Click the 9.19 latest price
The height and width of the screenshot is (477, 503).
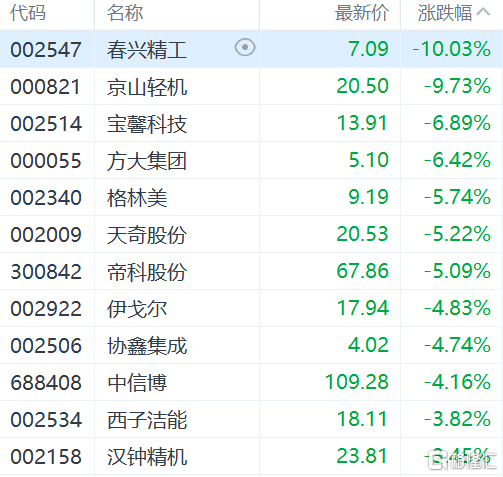(368, 197)
